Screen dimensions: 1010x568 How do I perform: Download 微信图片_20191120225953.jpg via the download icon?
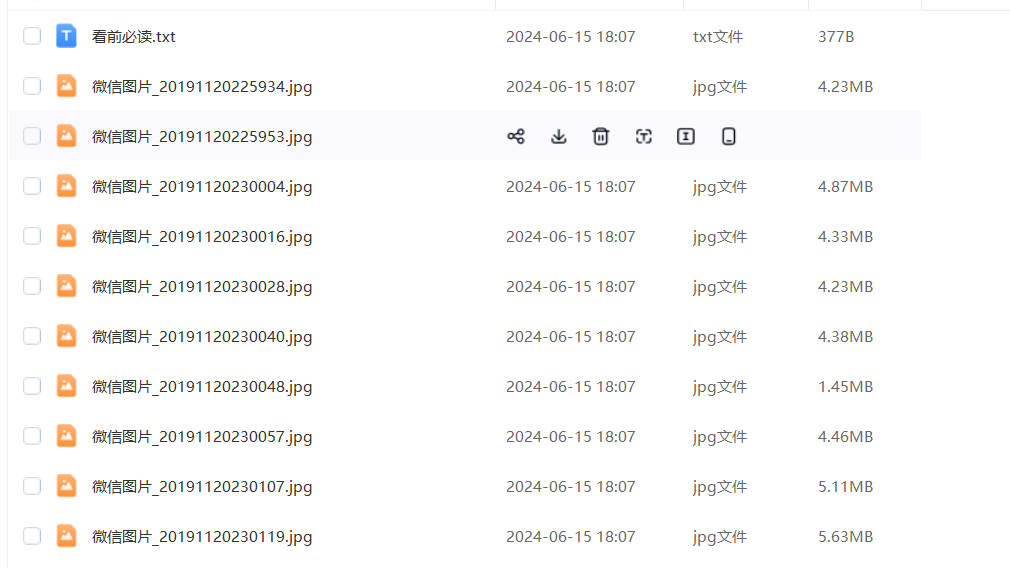coord(559,137)
